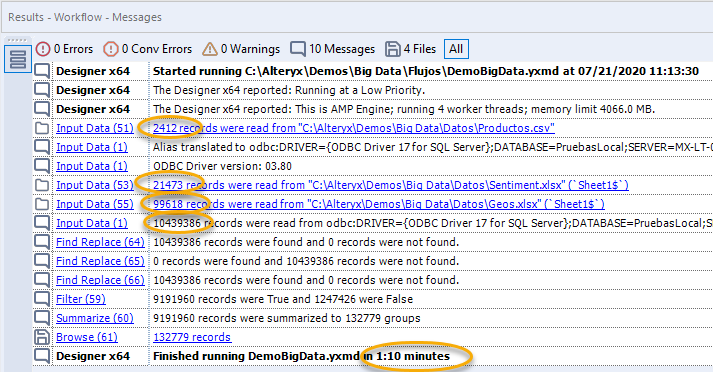Go to Find Replace (66) tool
This screenshot has height=372, width=713.
100,280
